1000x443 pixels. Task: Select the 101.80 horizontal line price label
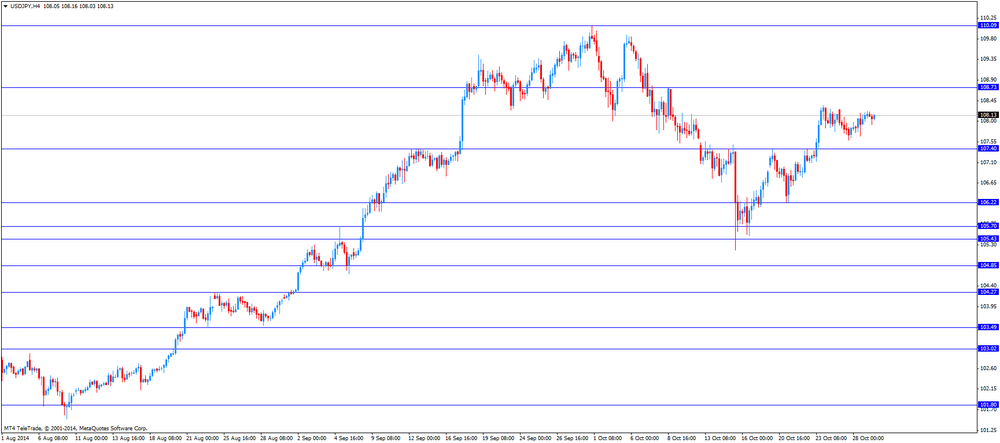click(x=988, y=405)
